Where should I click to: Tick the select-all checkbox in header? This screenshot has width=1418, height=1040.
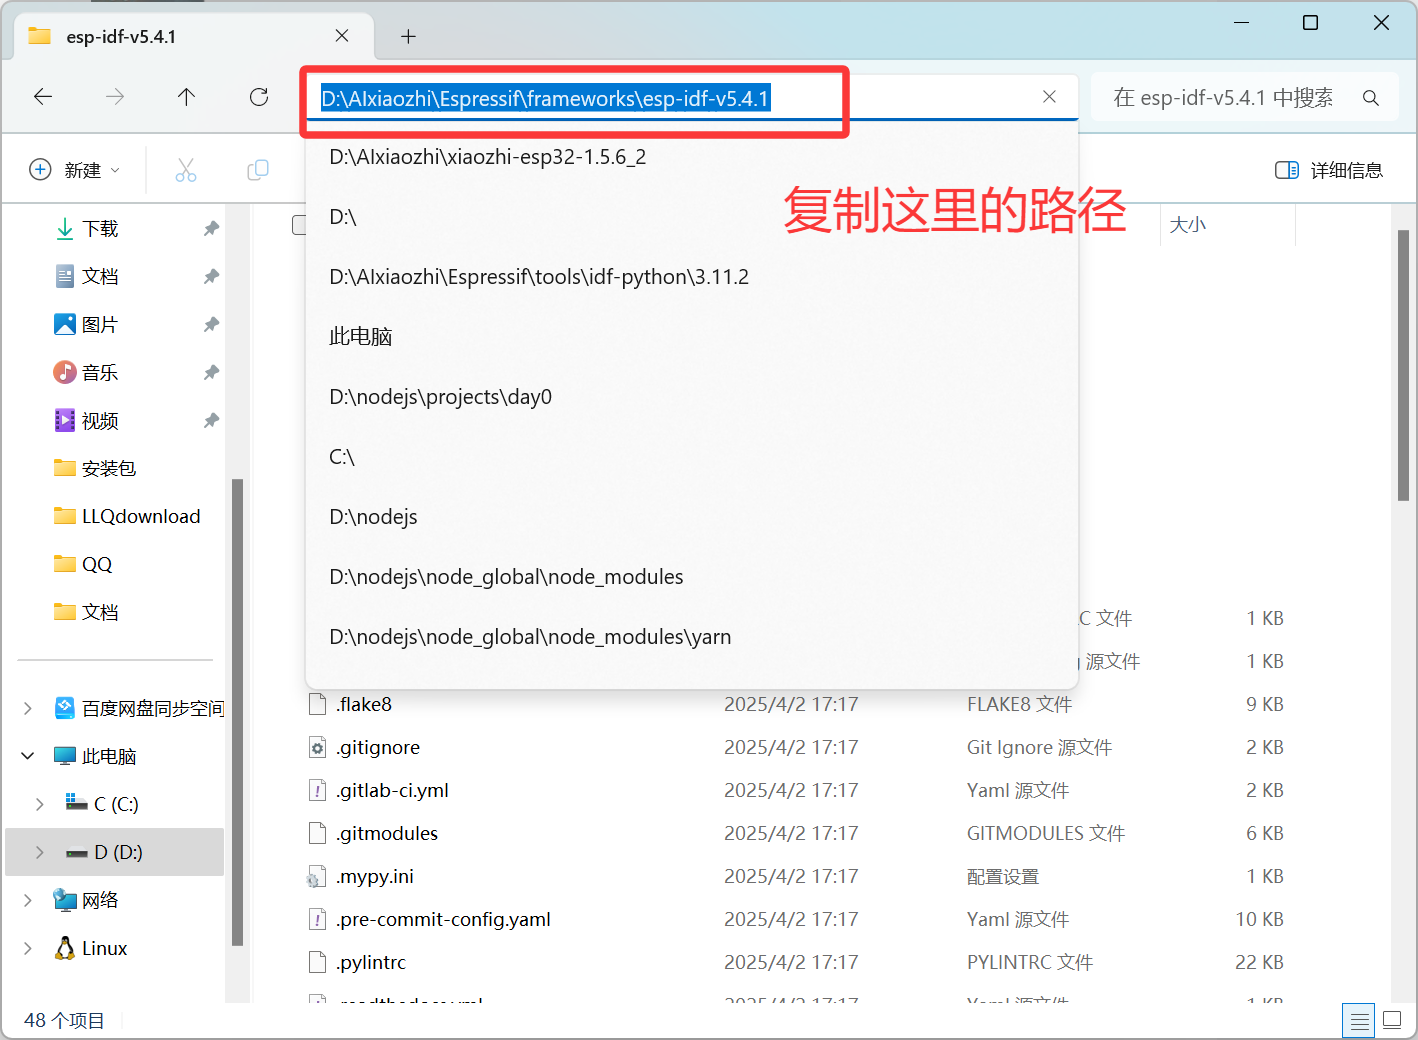pos(298,225)
